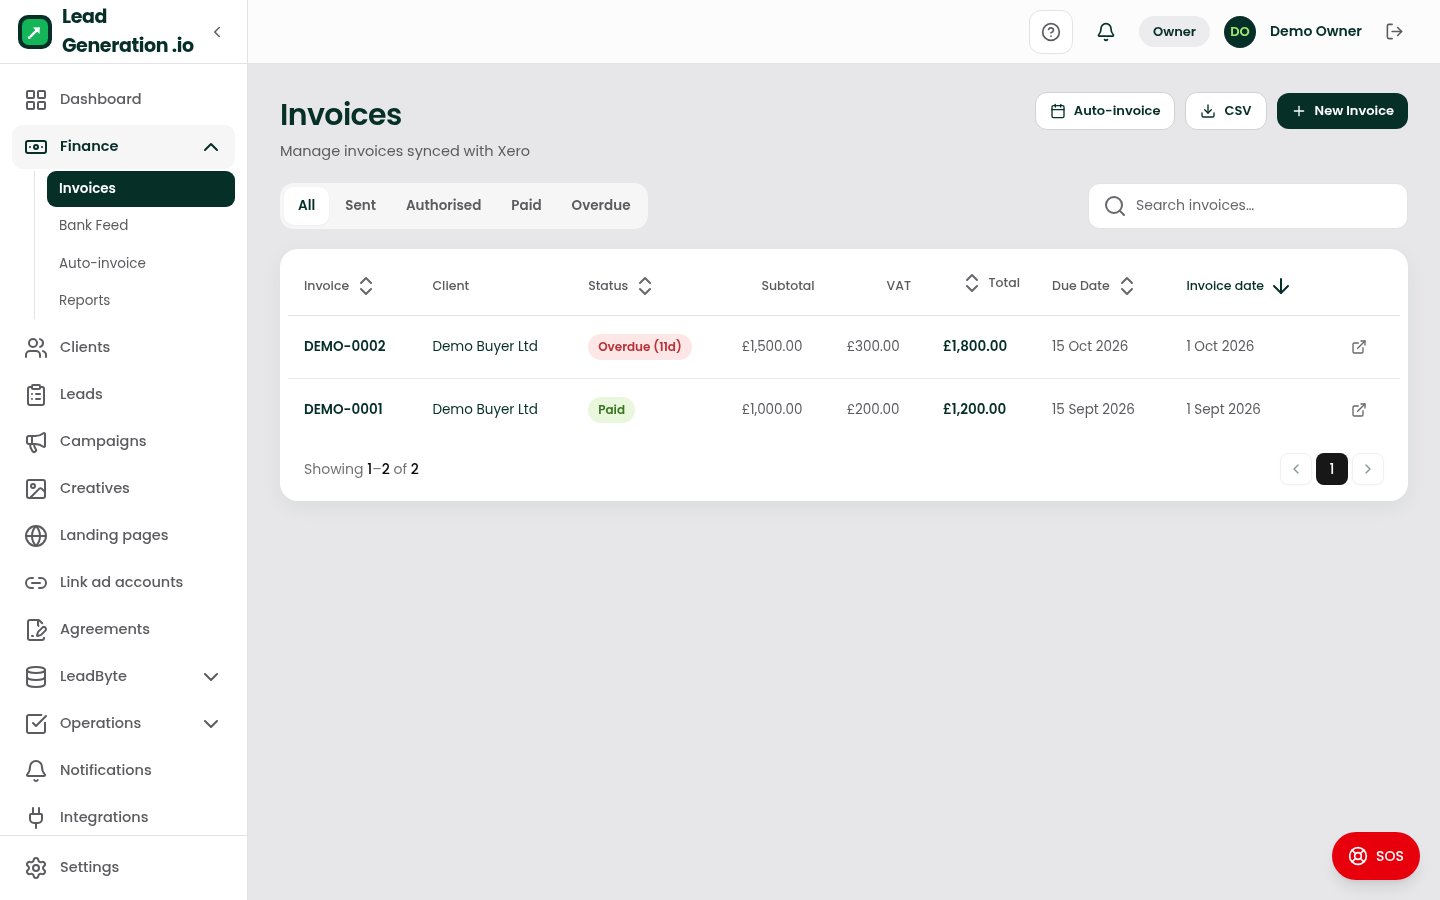The width and height of the screenshot is (1440, 900).
Task: Expand the LeadByte menu
Action: coord(123,676)
